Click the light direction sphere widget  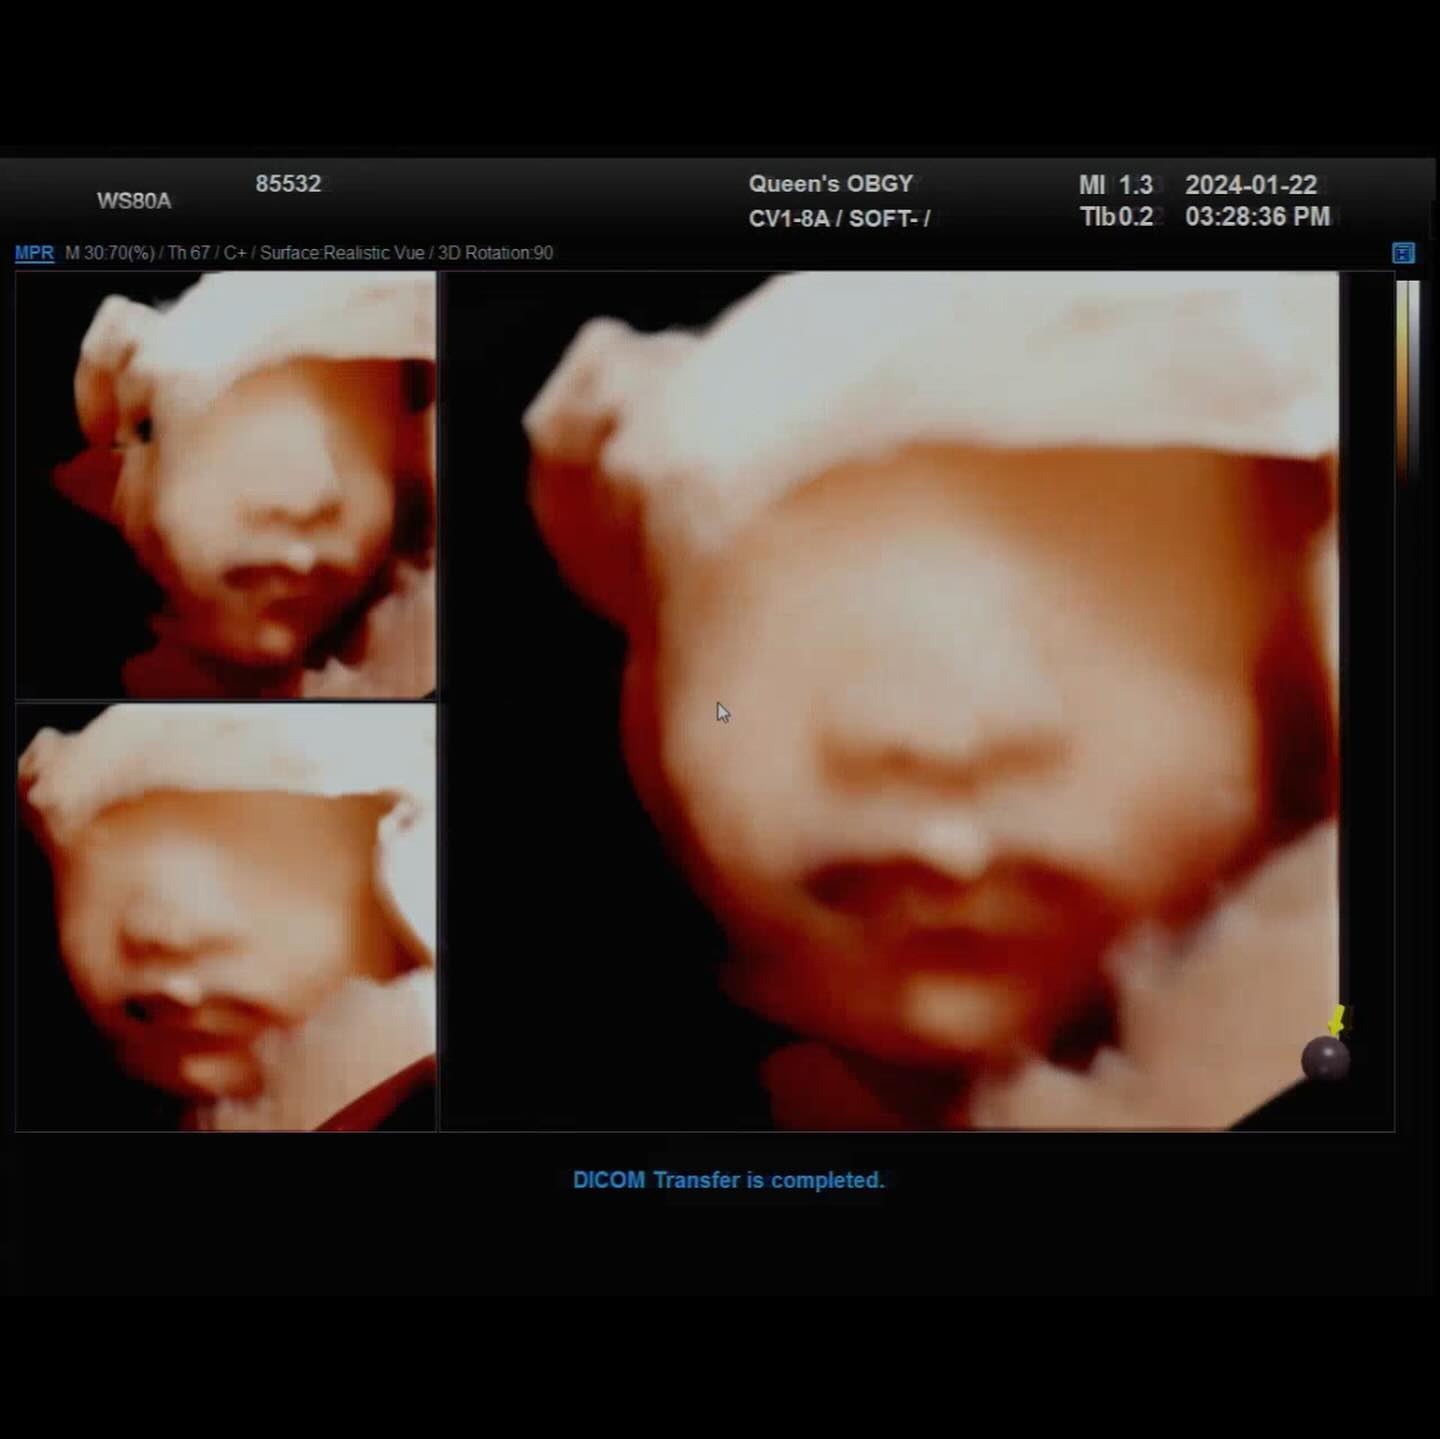[1325, 1059]
